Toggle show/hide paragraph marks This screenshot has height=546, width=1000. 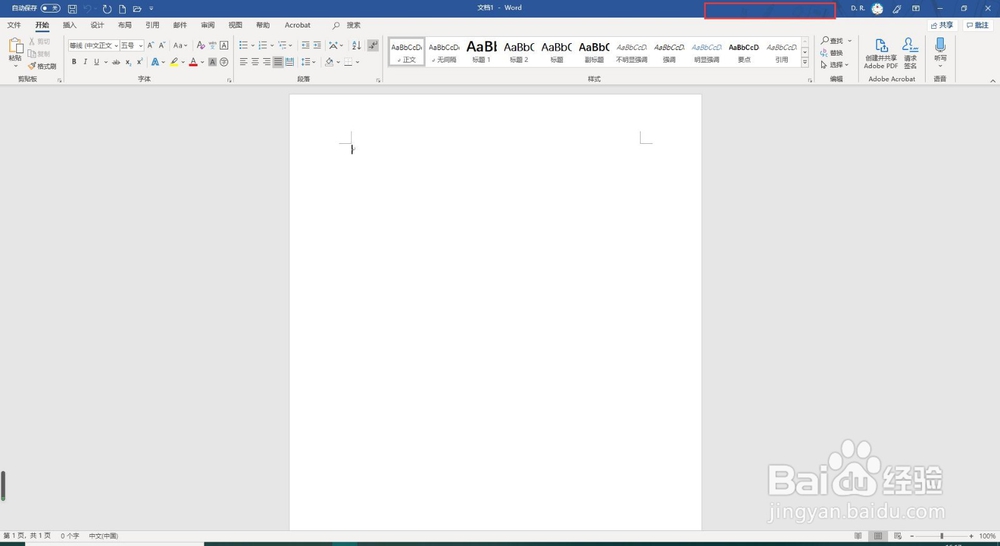(373, 45)
